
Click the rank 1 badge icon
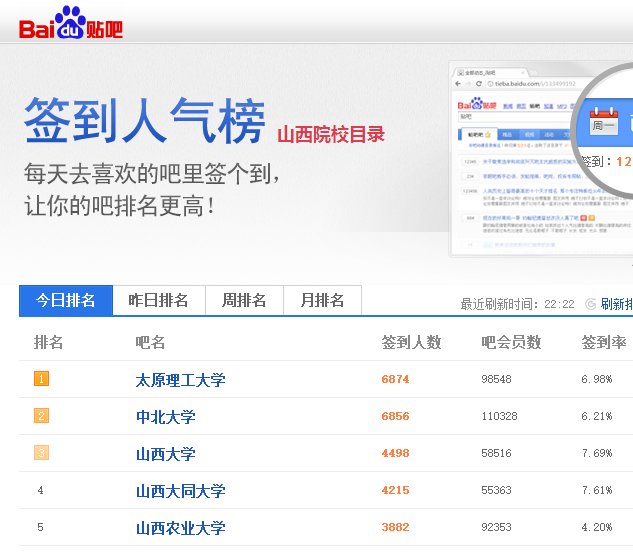[x=41, y=379]
